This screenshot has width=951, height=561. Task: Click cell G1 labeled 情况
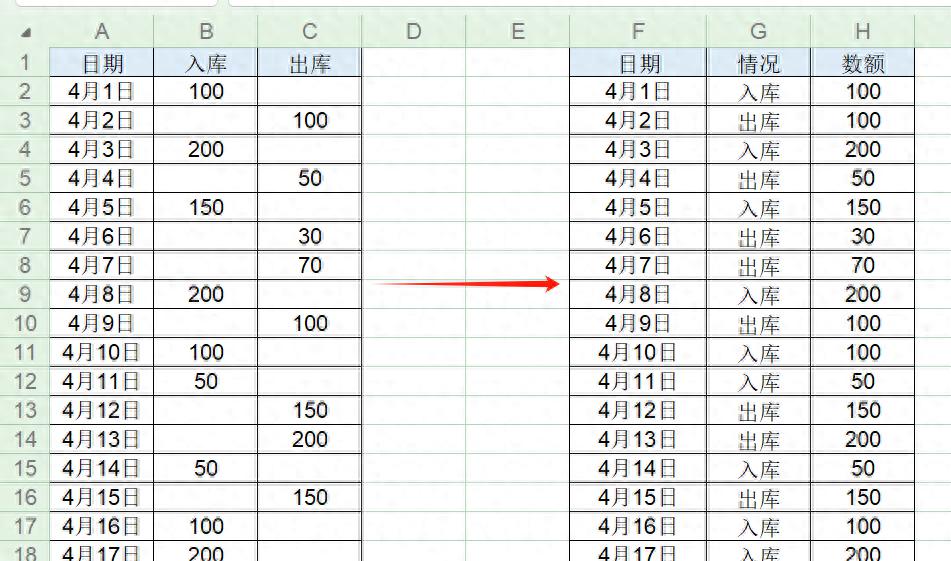(x=759, y=62)
